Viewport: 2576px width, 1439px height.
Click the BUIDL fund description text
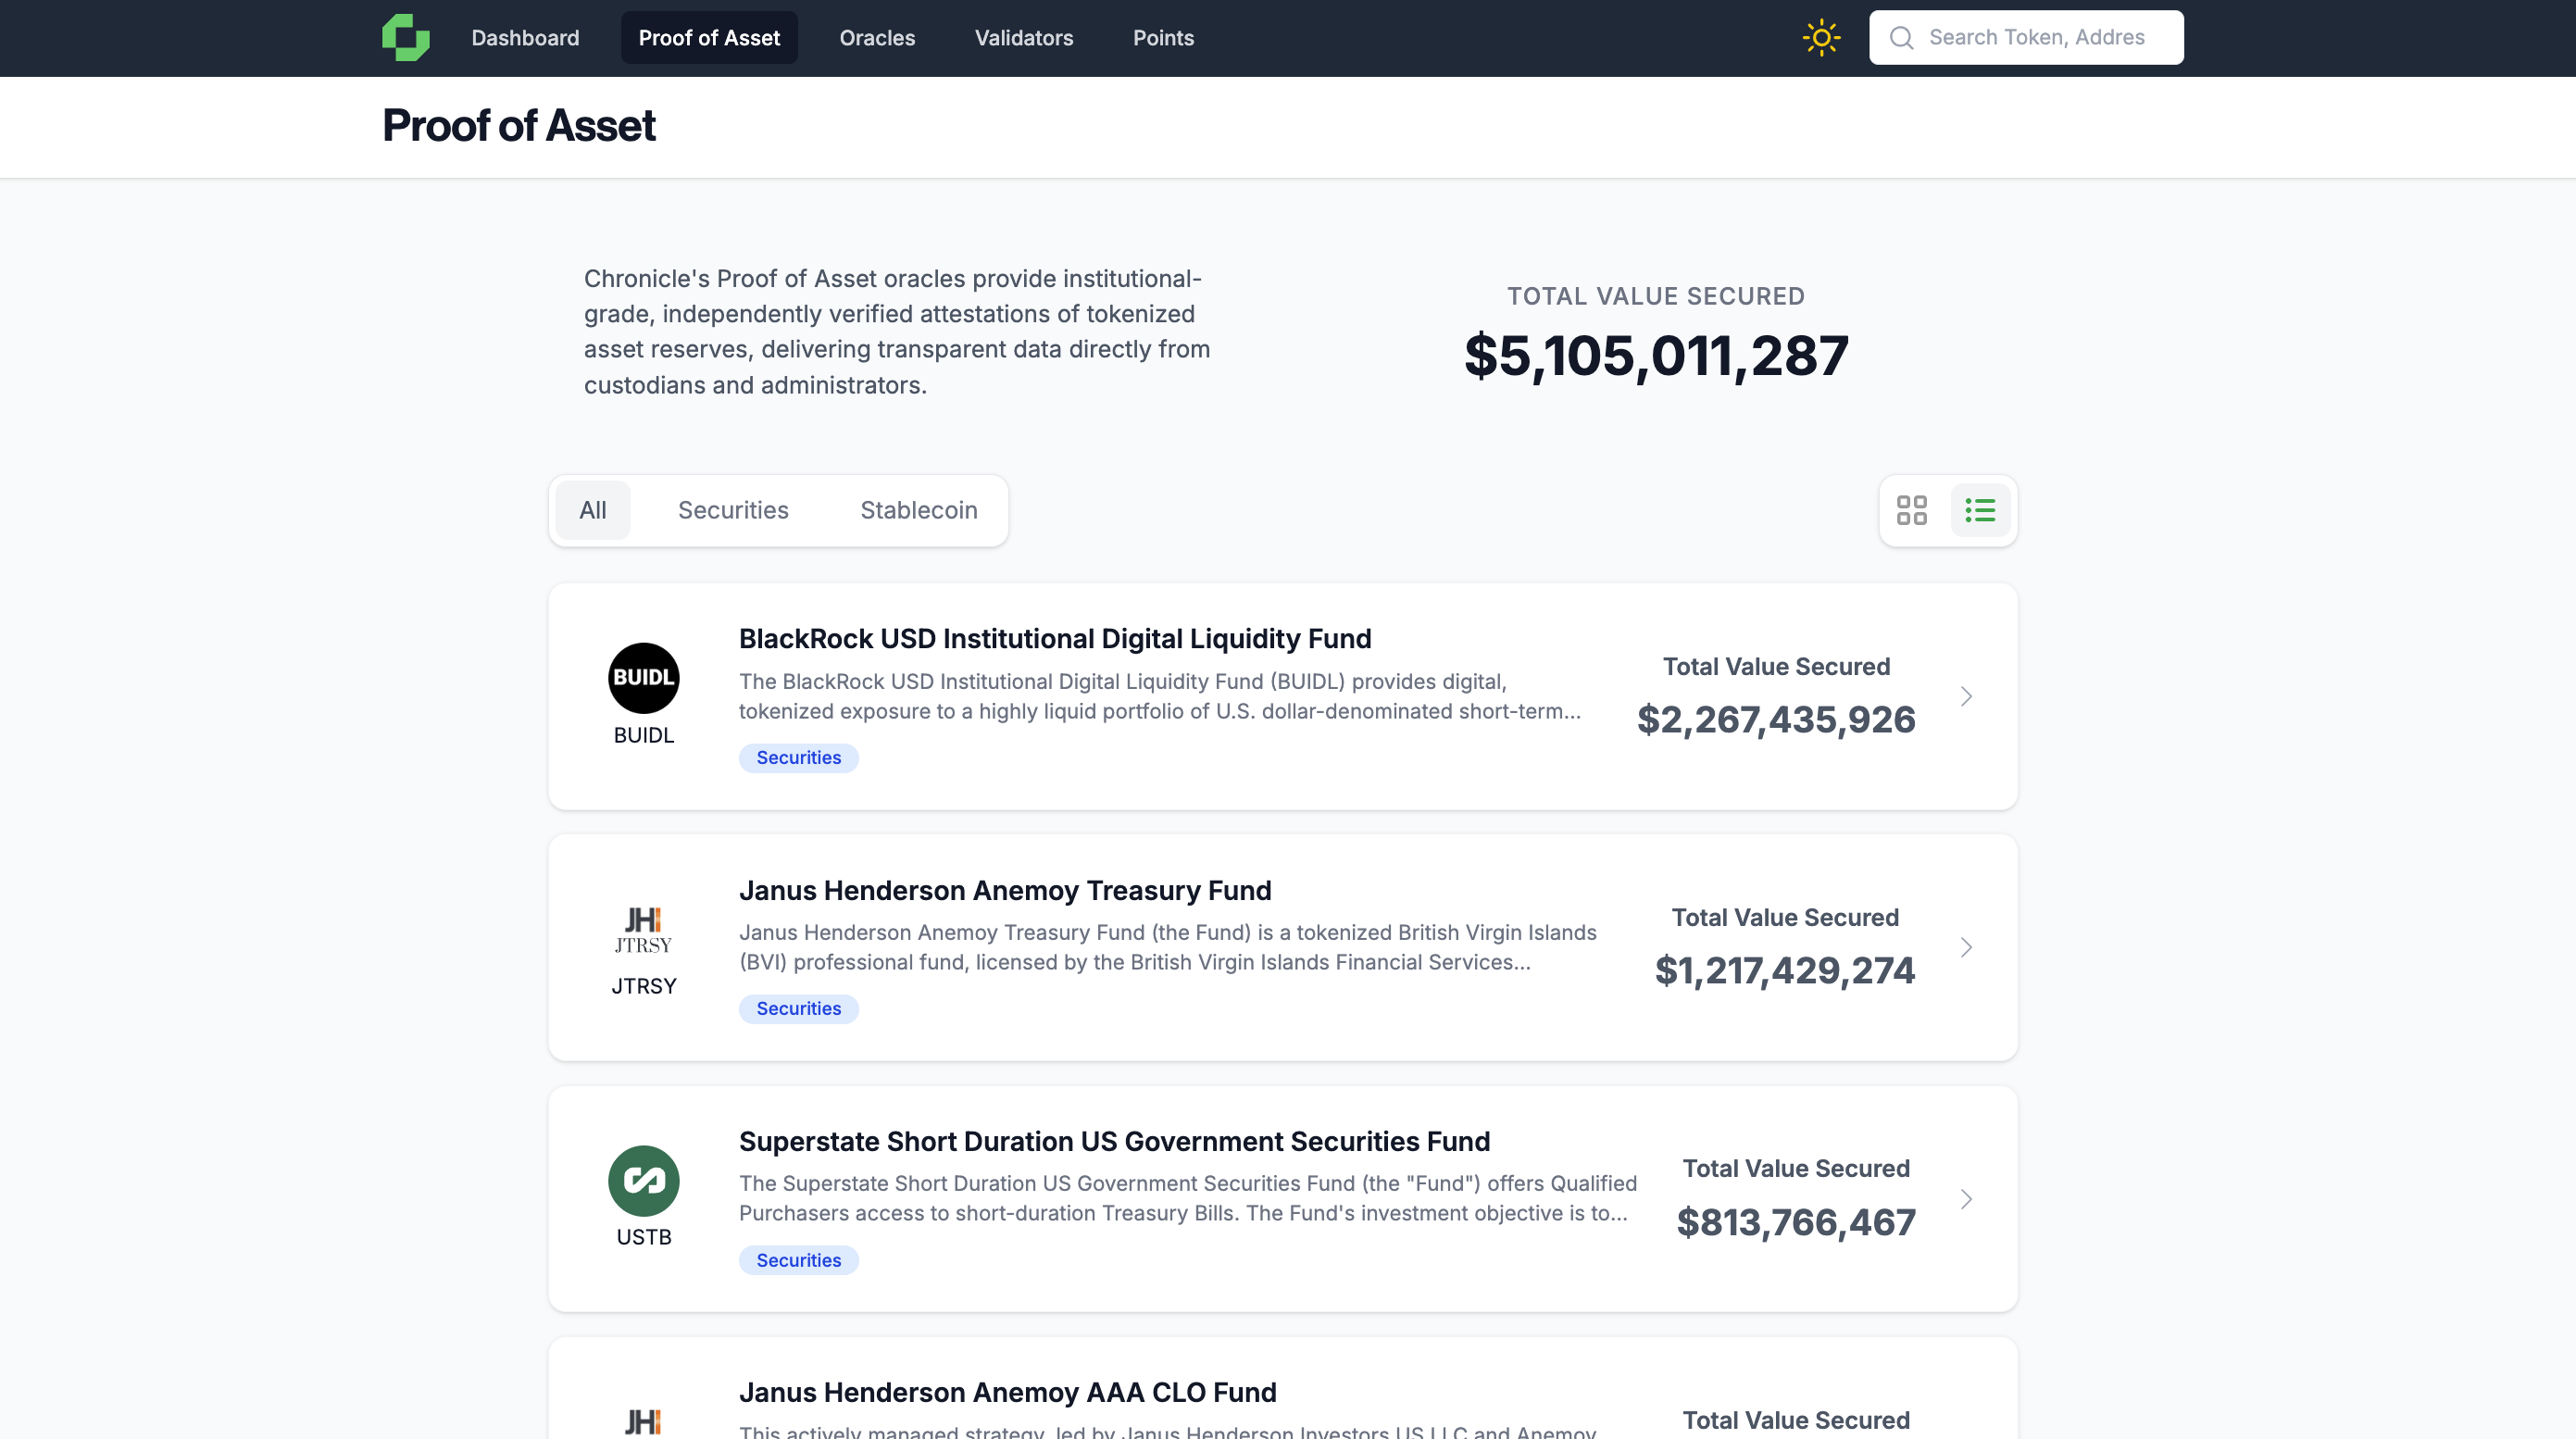click(x=1160, y=696)
